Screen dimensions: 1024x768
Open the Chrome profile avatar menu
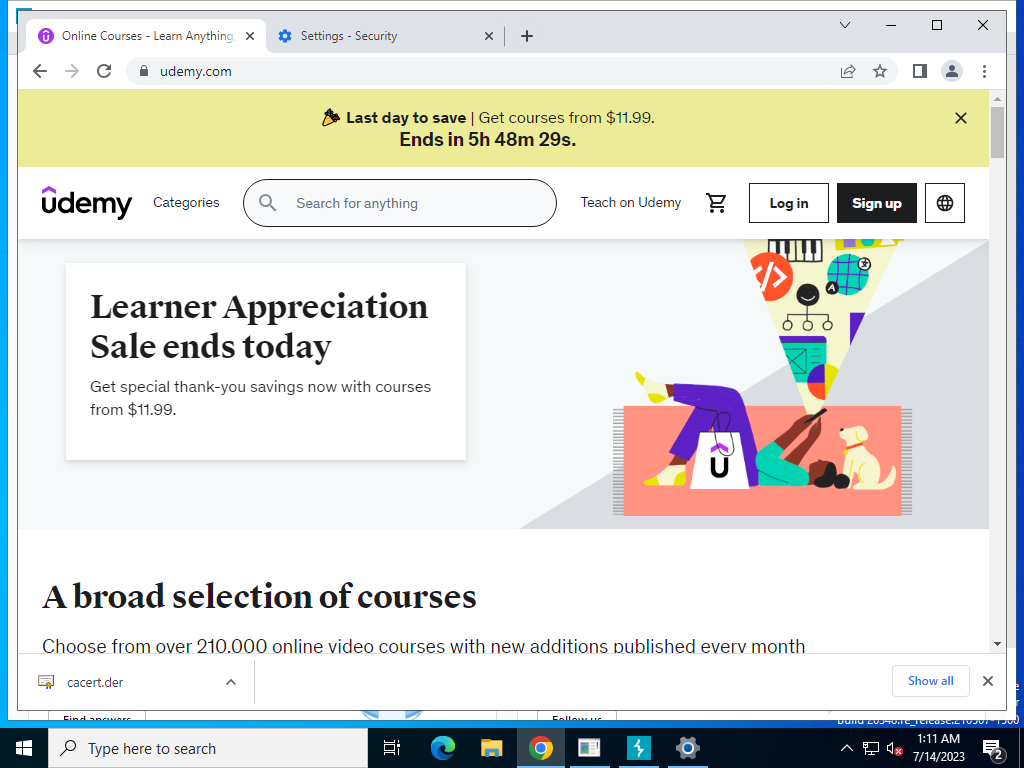pyautogui.click(x=952, y=71)
